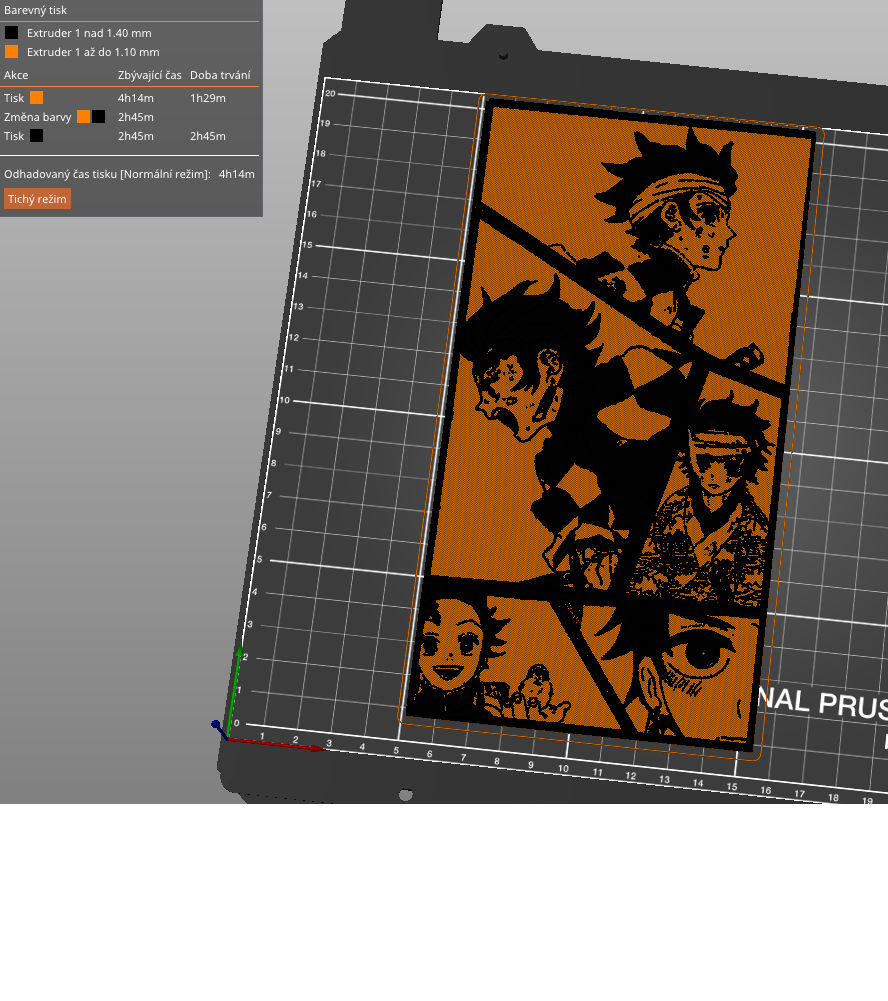Select orange swatch for Extruder 1 až do 1.10 mm
Screen dimensions: 888x1001
11,52
